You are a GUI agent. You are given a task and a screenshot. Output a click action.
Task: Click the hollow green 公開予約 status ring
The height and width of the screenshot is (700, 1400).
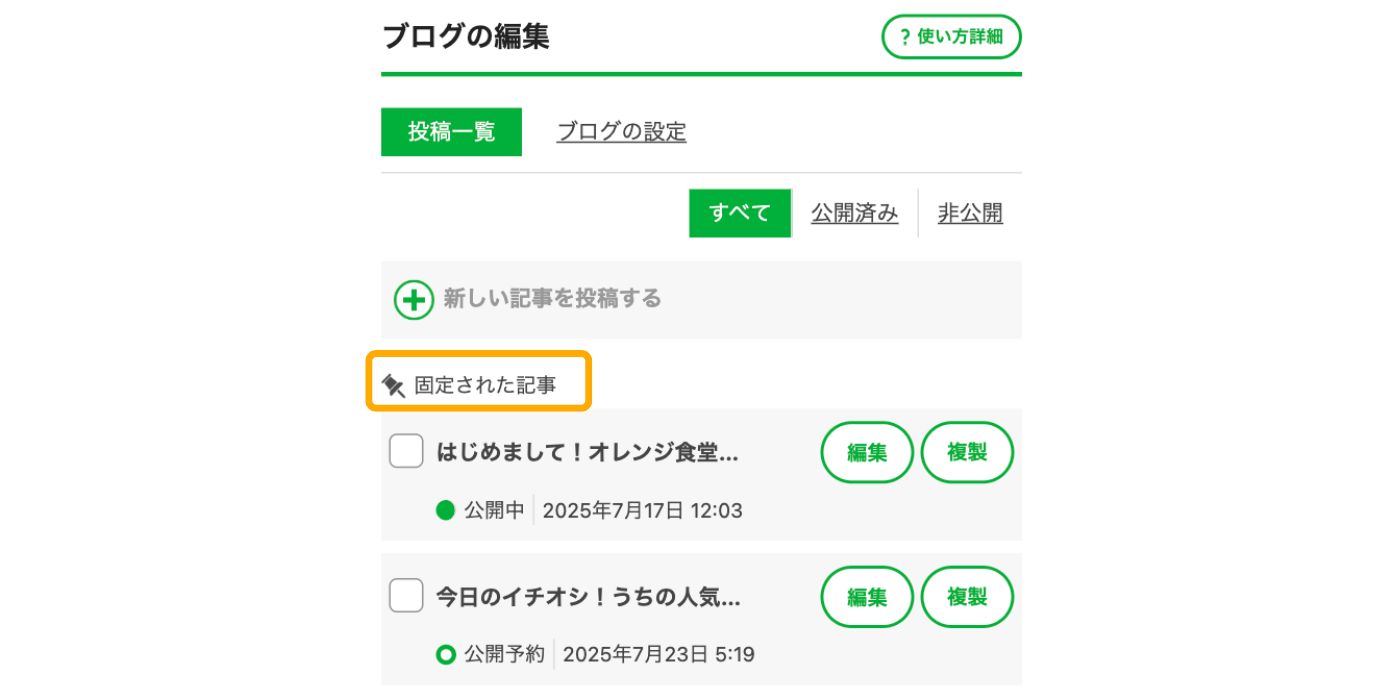[x=446, y=655]
